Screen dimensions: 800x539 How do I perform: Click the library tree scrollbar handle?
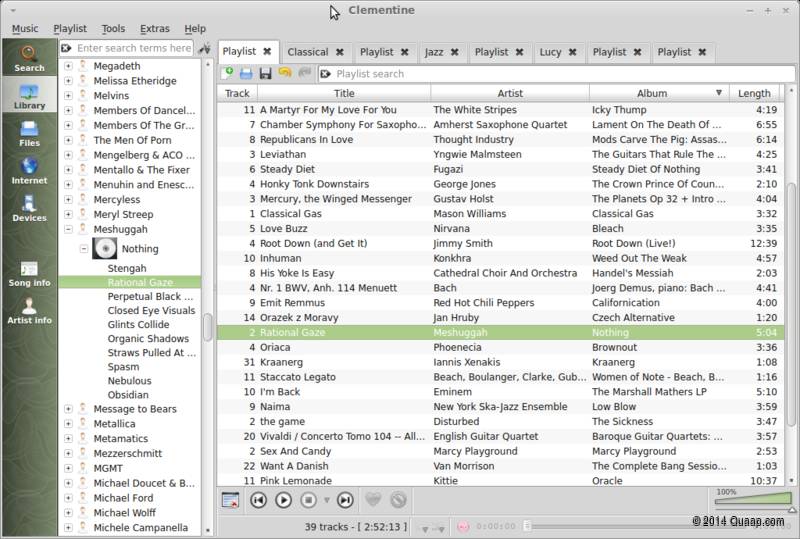click(207, 327)
